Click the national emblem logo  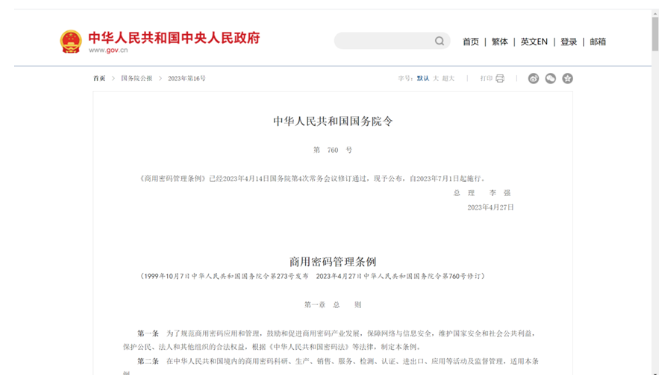coord(71,41)
